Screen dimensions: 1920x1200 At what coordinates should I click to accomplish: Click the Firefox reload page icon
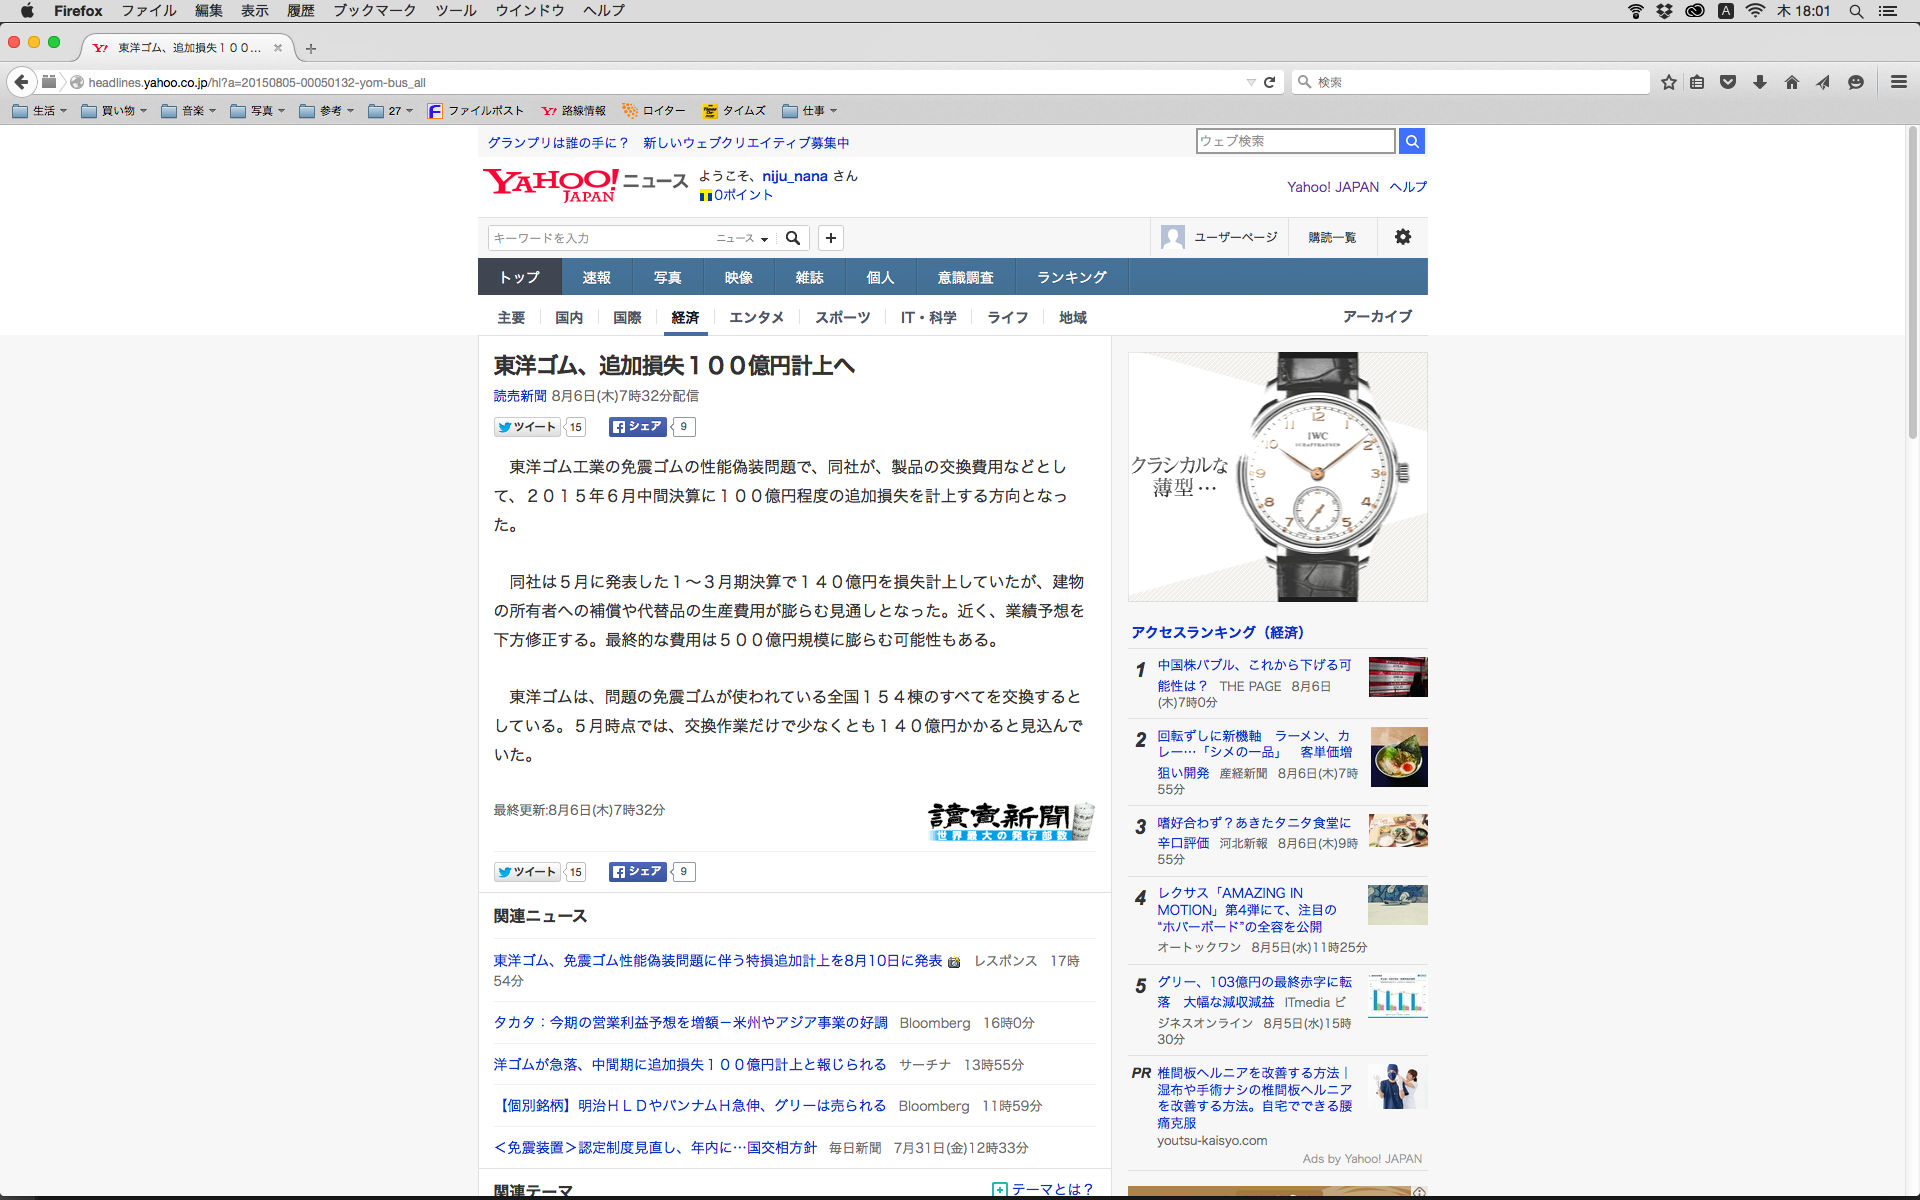click(1269, 82)
